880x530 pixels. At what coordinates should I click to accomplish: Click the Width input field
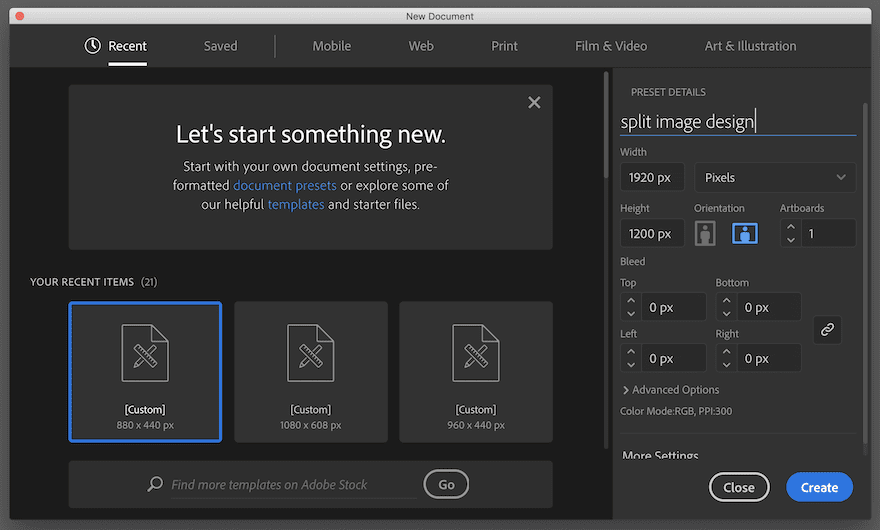652,177
